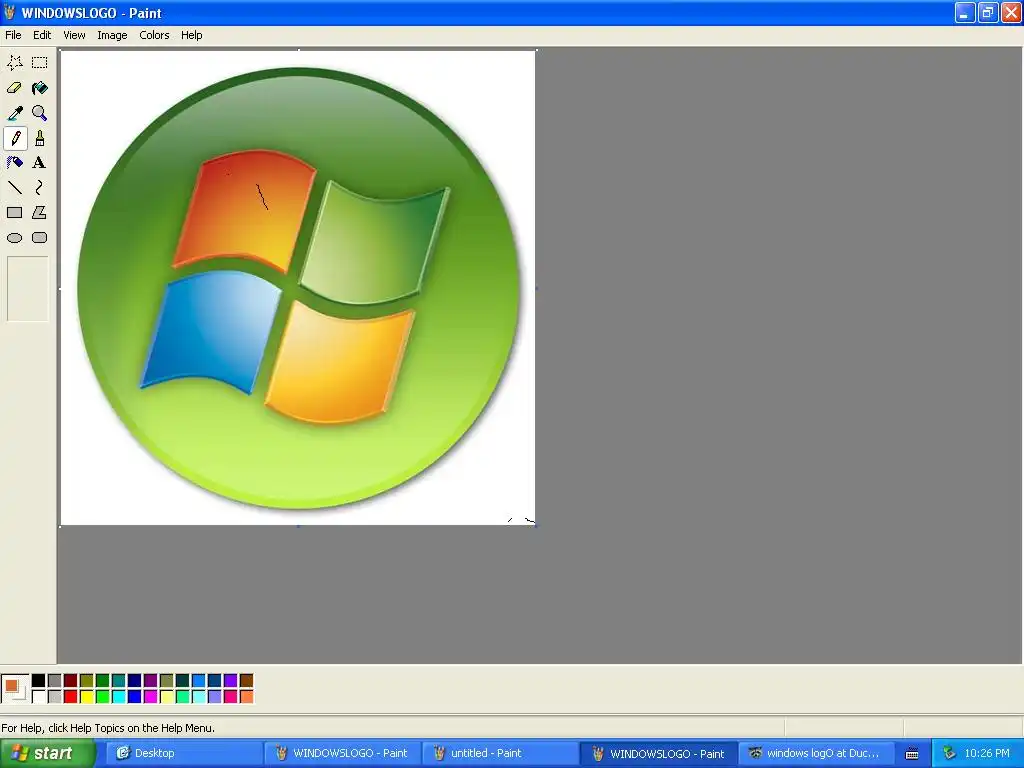This screenshot has height=768, width=1024.
Task: Select the Rectangle shape tool
Action: tap(14, 213)
